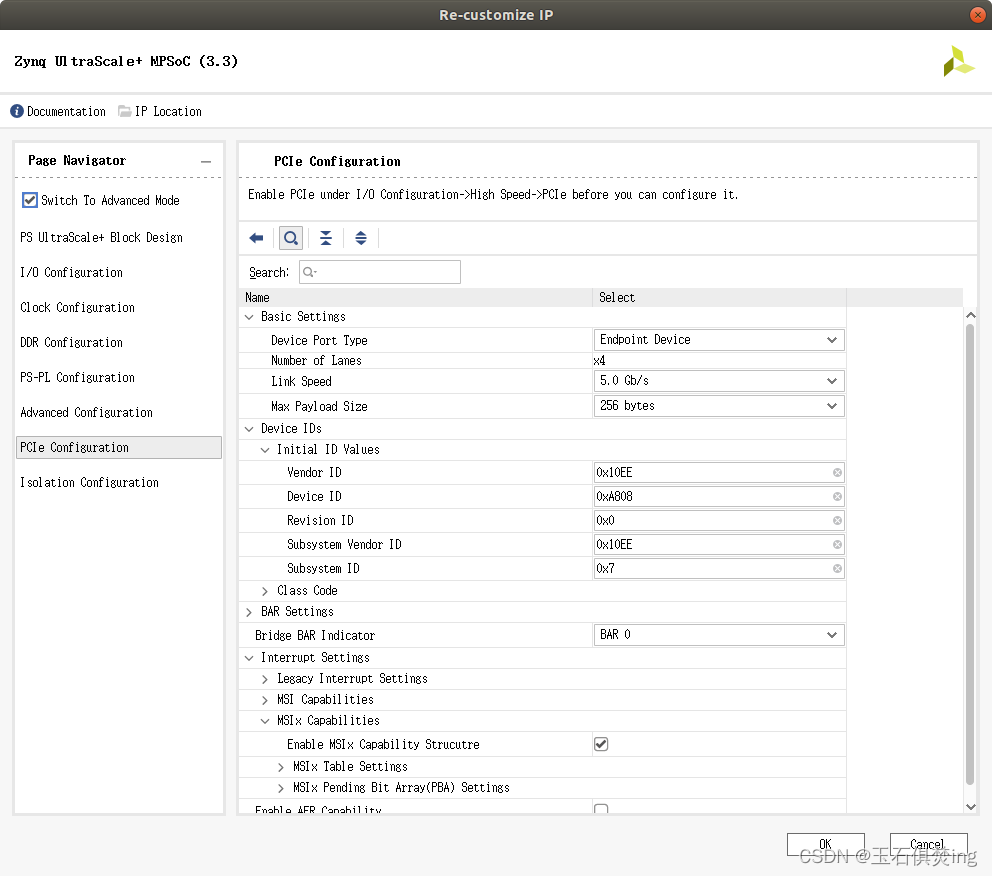
Task: Go to DDR Configuration page
Action: 71,343
